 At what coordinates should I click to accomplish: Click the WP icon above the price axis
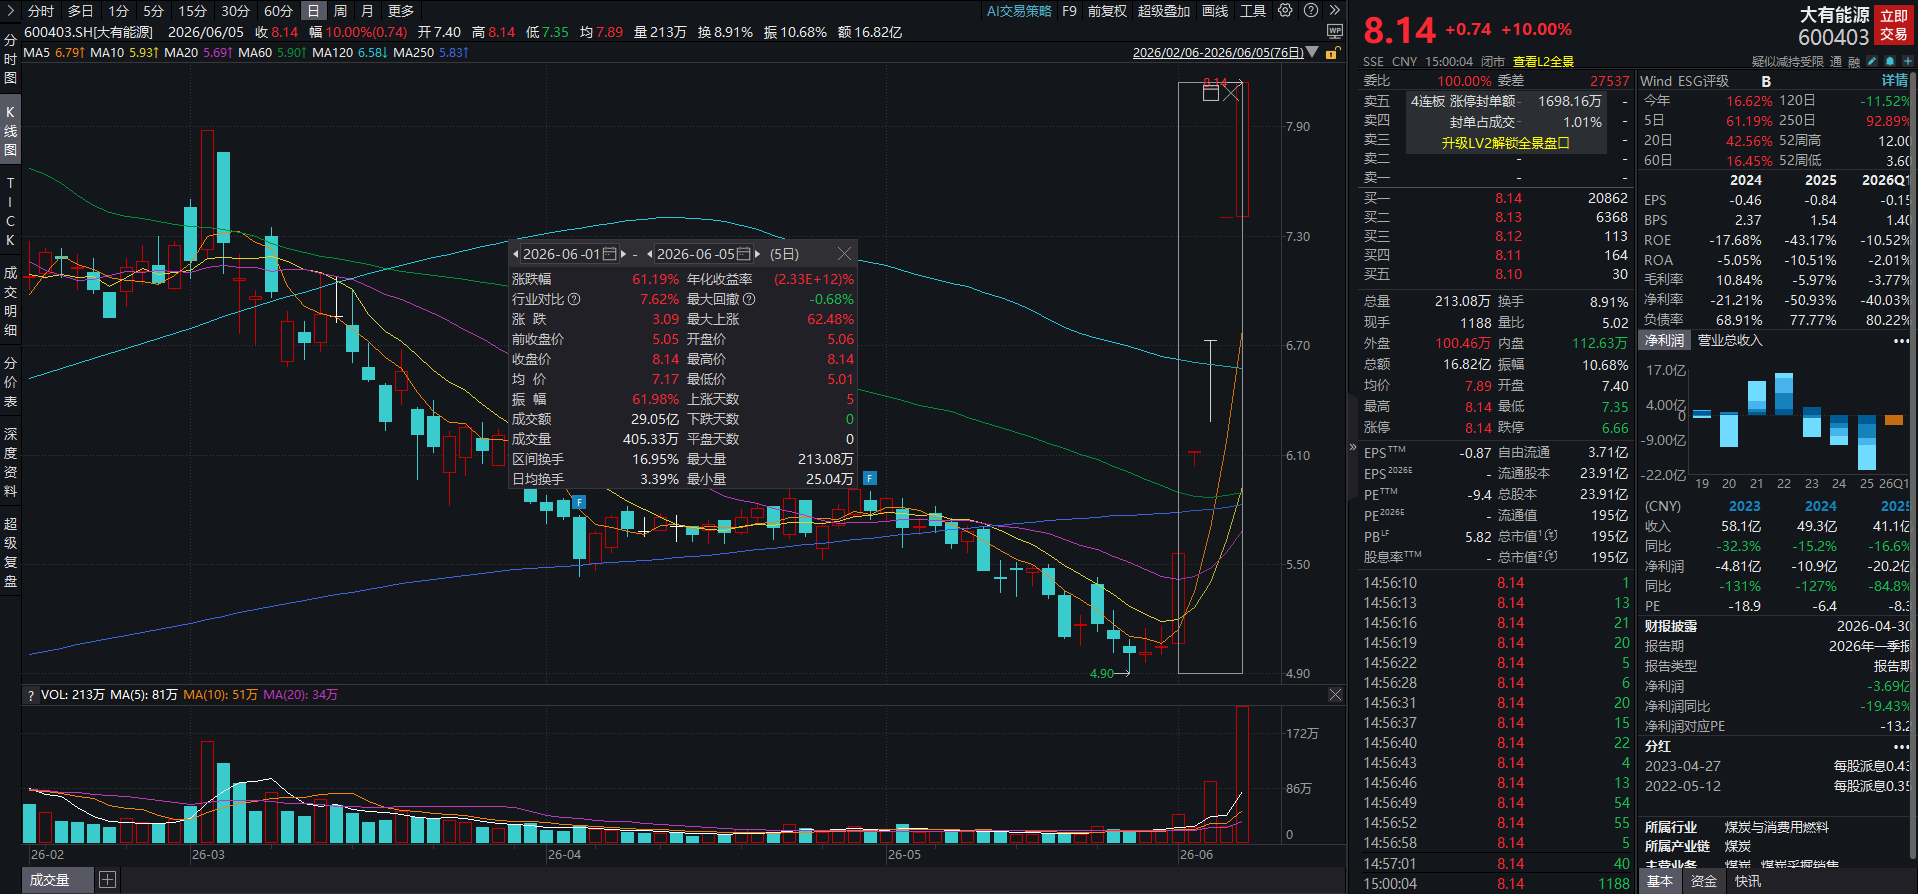(x=1334, y=32)
